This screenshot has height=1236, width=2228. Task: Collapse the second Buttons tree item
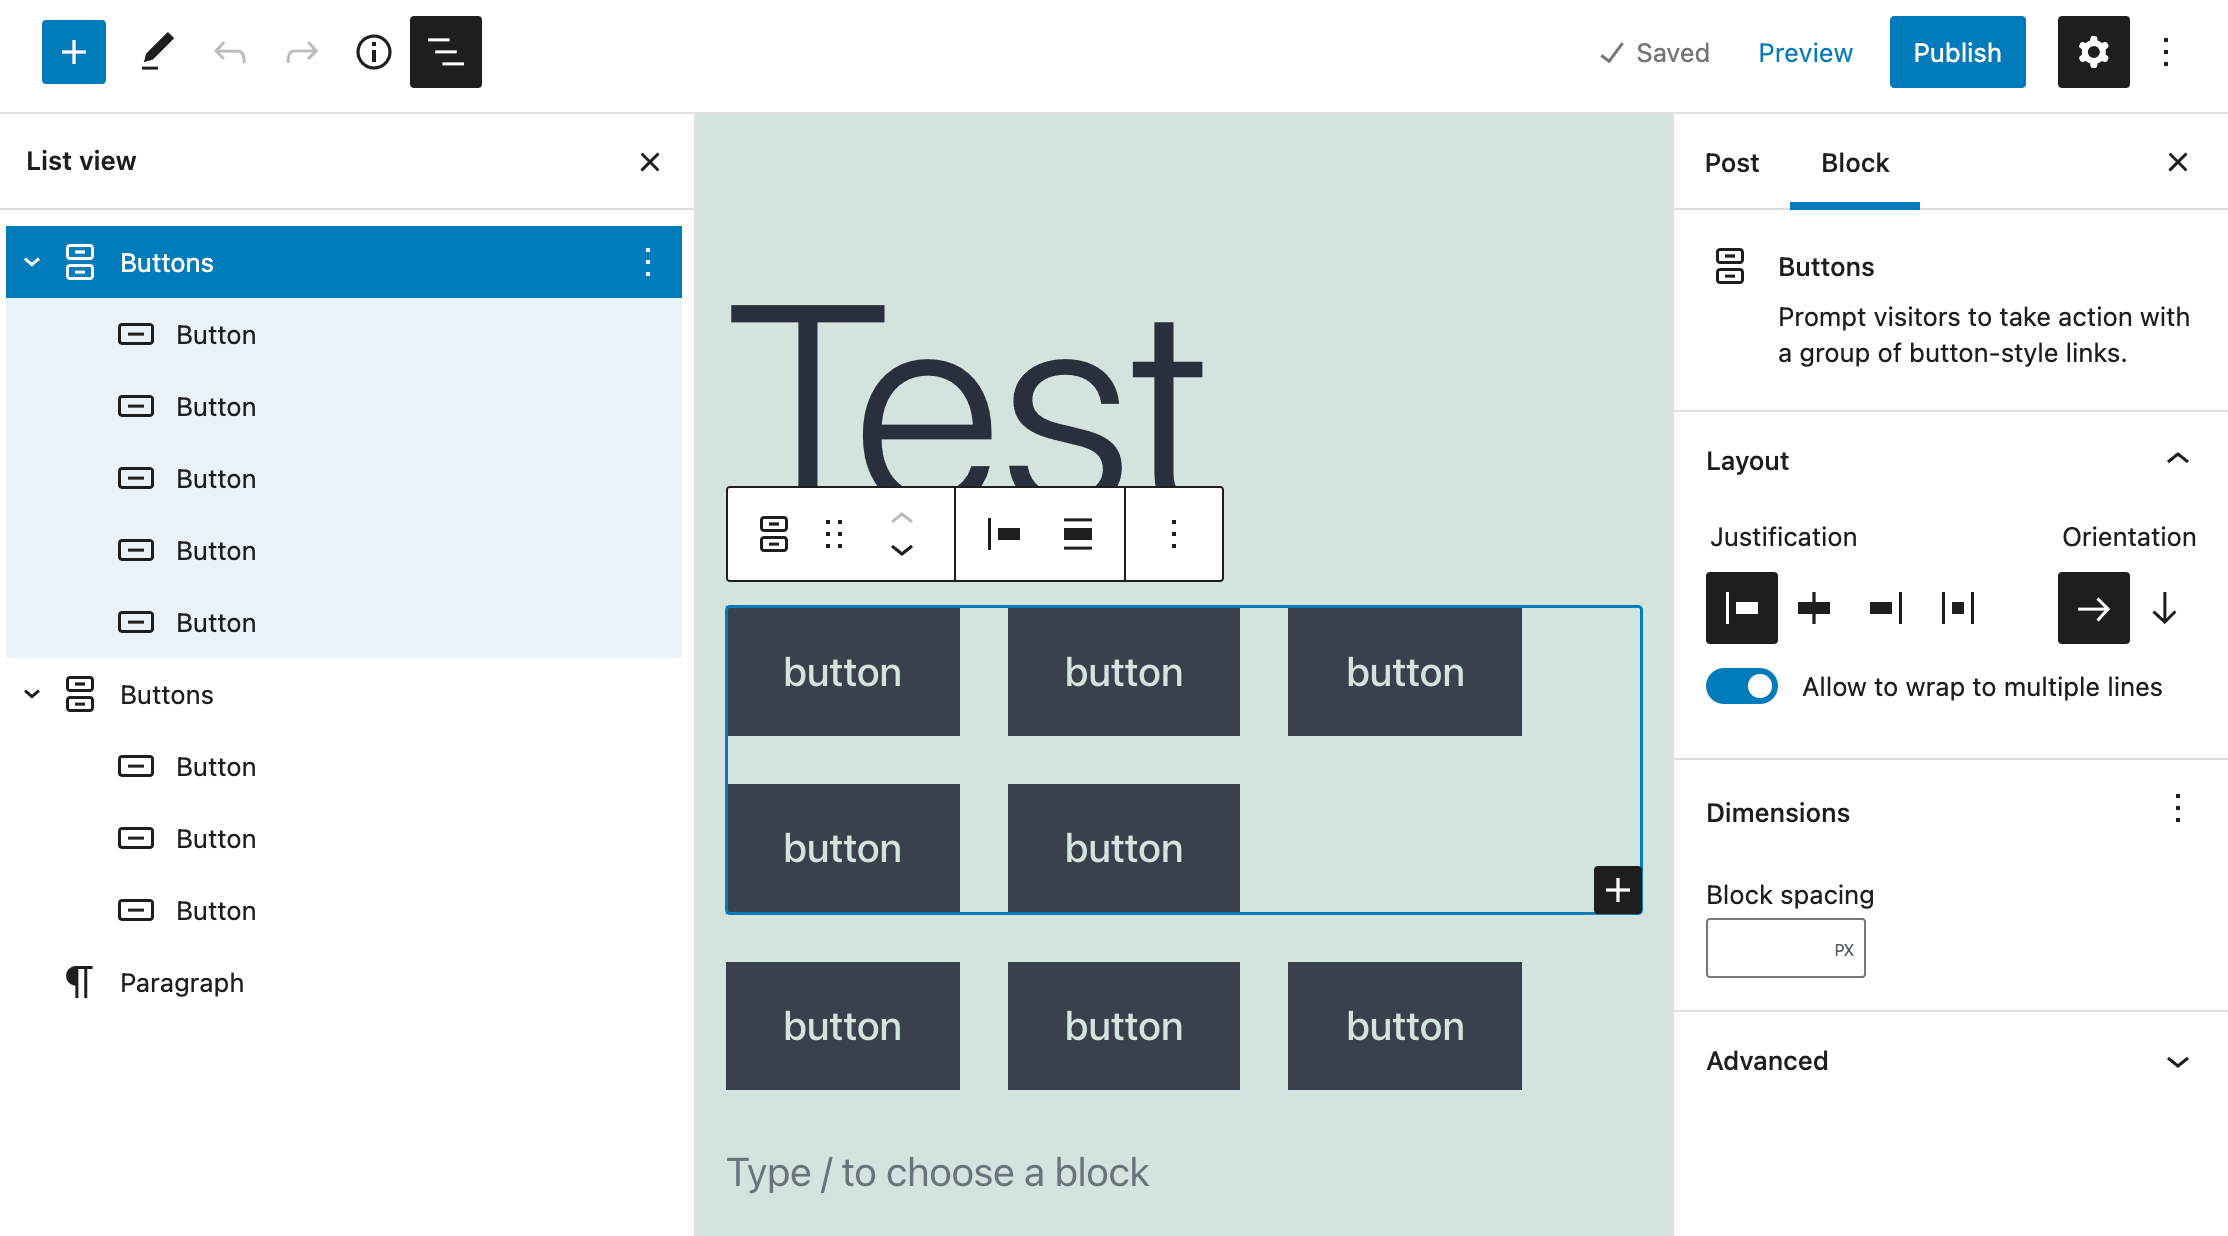[32, 694]
